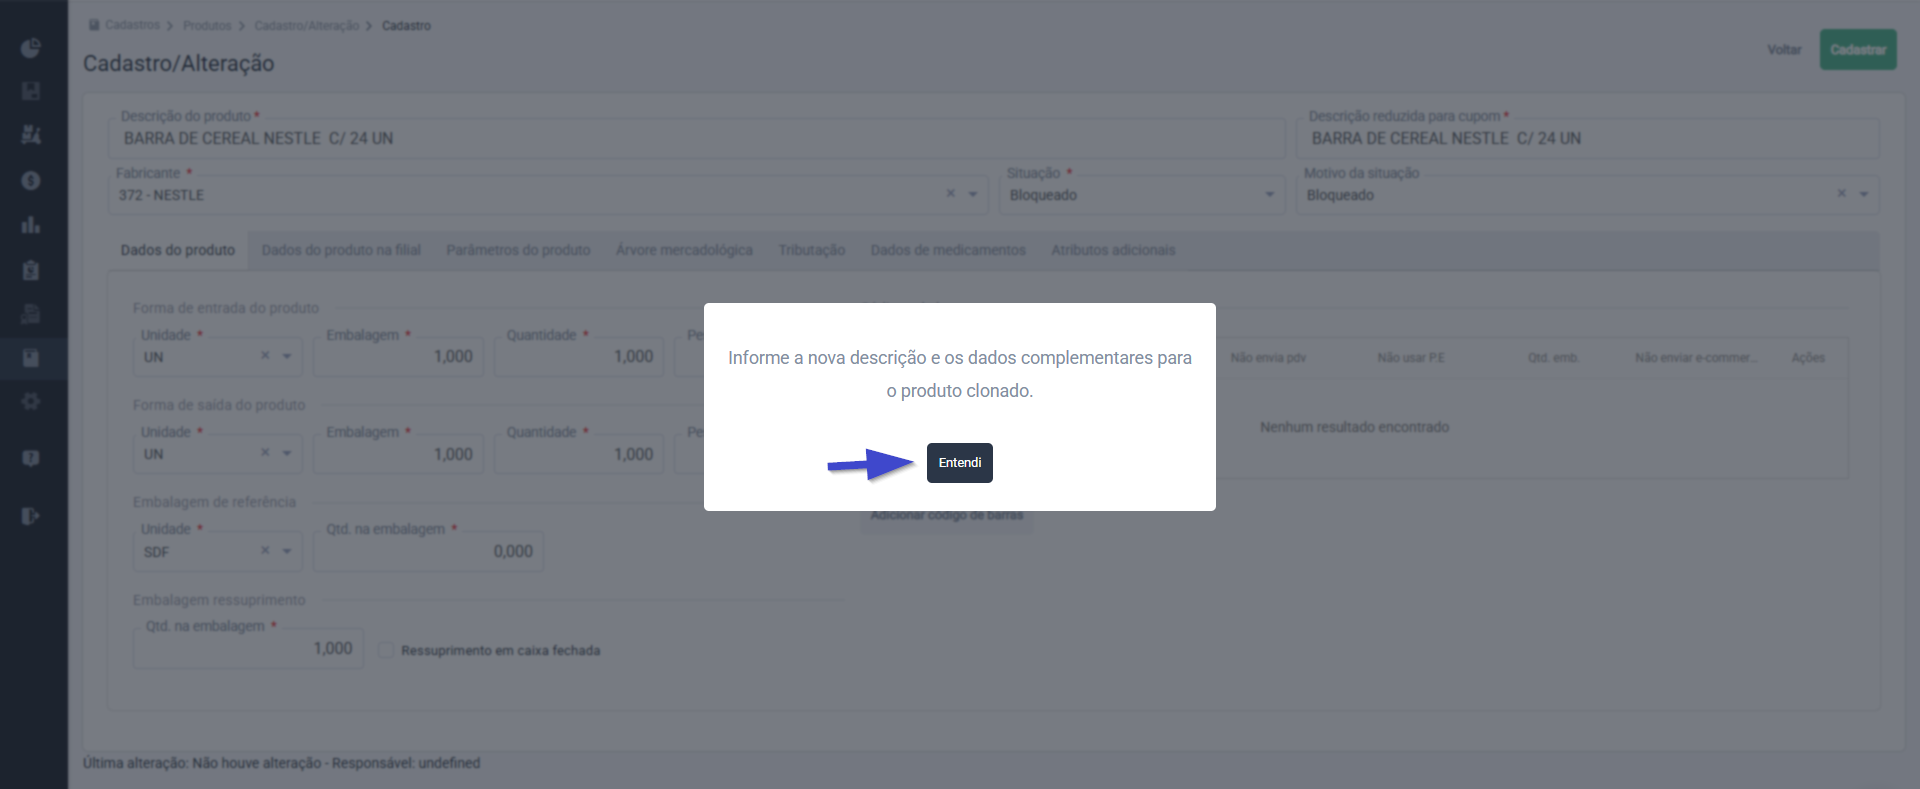Switch to the Tributação tab
This screenshot has height=789, width=1920.
(x=811, y=250)
